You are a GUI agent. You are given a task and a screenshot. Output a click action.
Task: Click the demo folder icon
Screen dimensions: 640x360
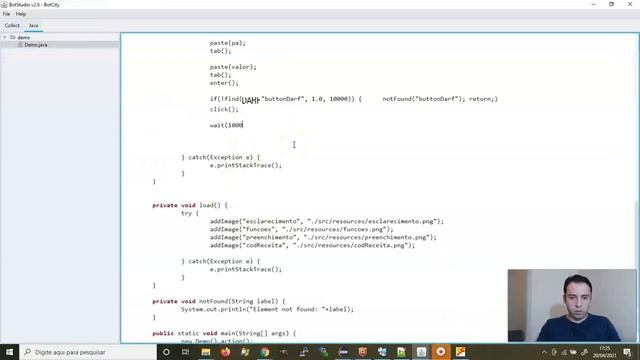tap(13, 37)
